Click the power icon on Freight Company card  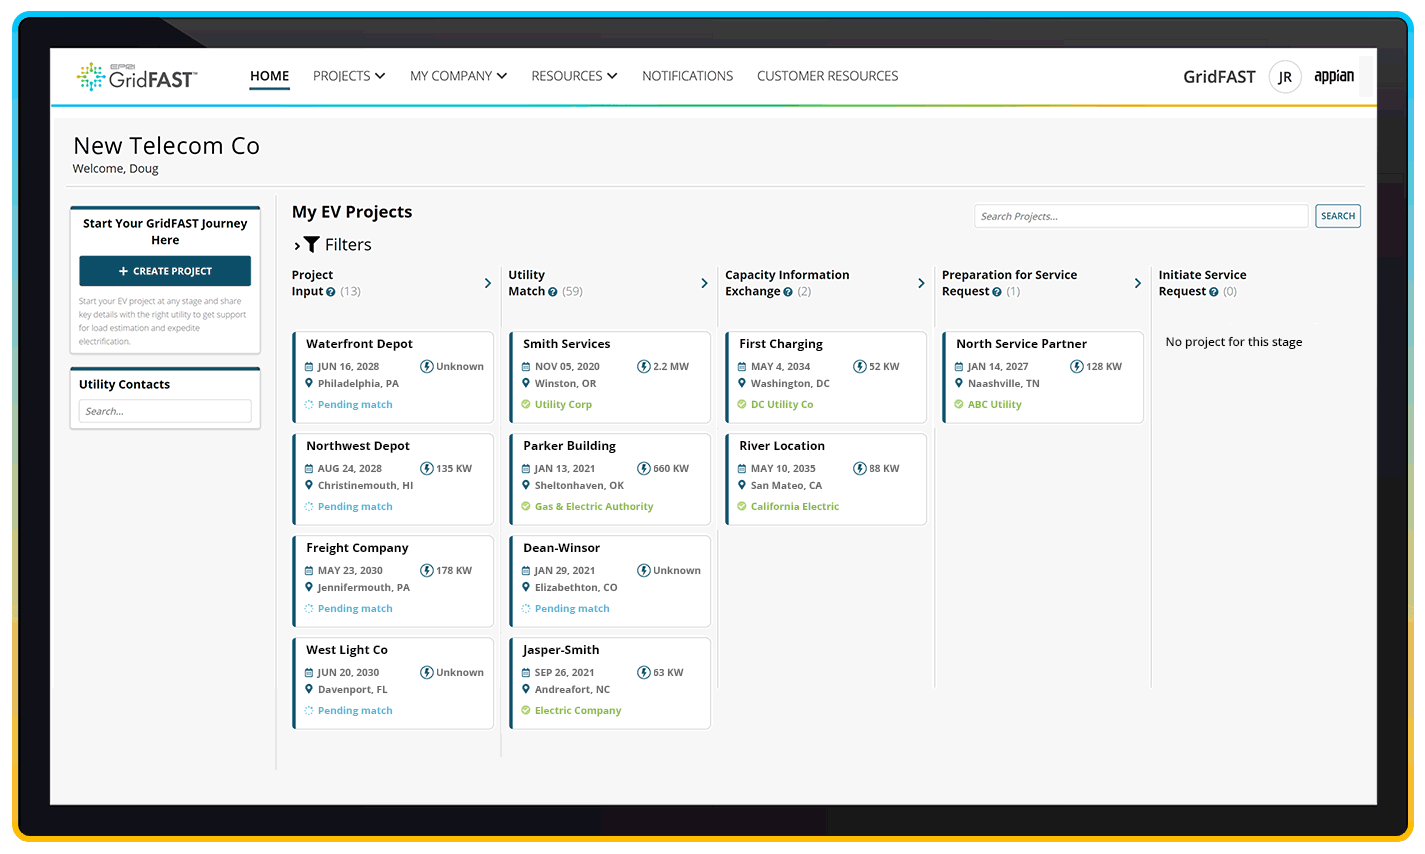(x=427, y=571)
